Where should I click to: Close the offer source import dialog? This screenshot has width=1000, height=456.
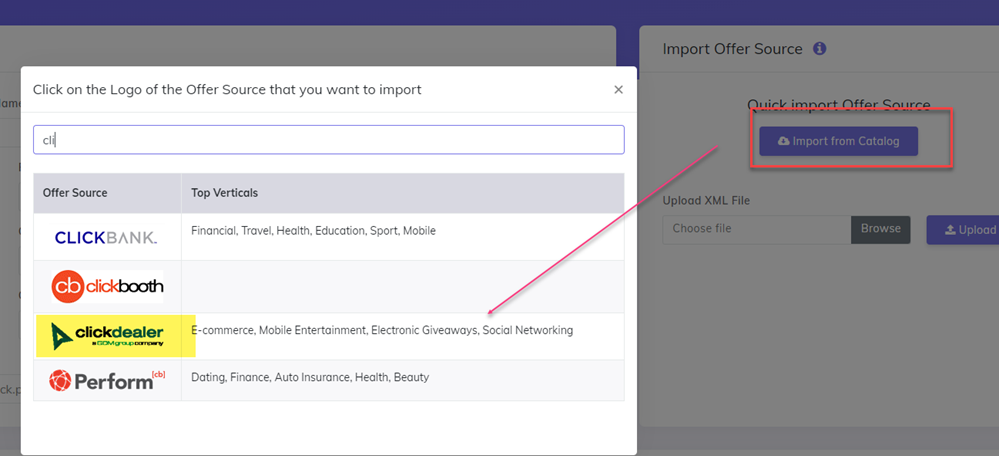pos(618,90)
